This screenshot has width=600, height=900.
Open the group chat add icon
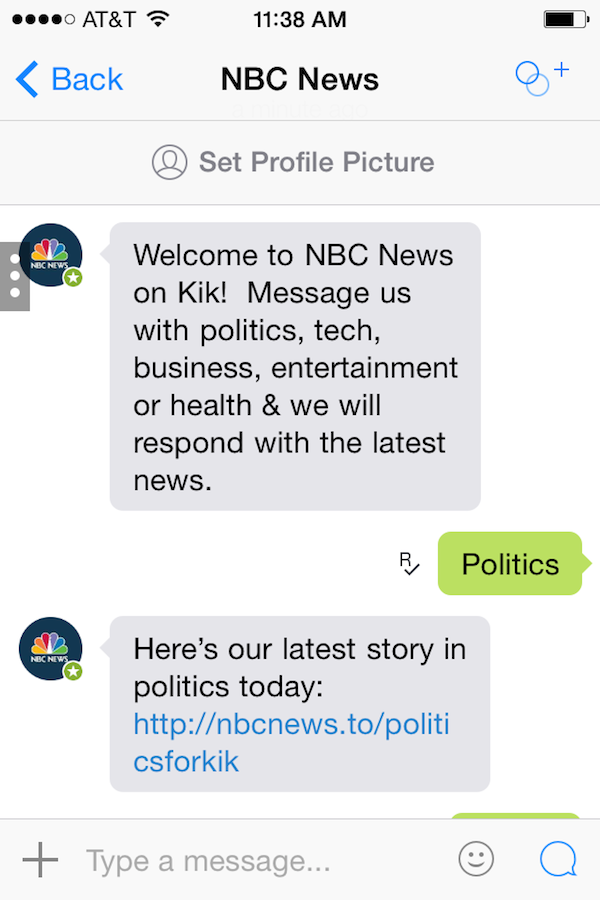coord(541,77)
